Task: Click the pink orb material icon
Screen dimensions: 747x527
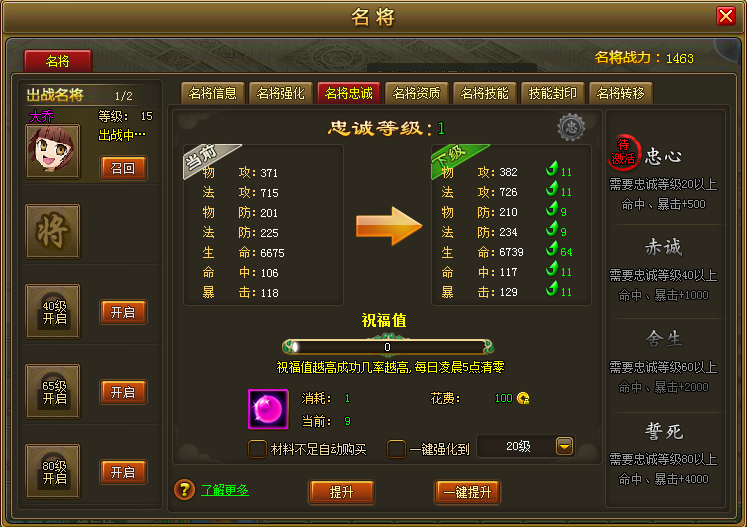Action: click(268, 409)
